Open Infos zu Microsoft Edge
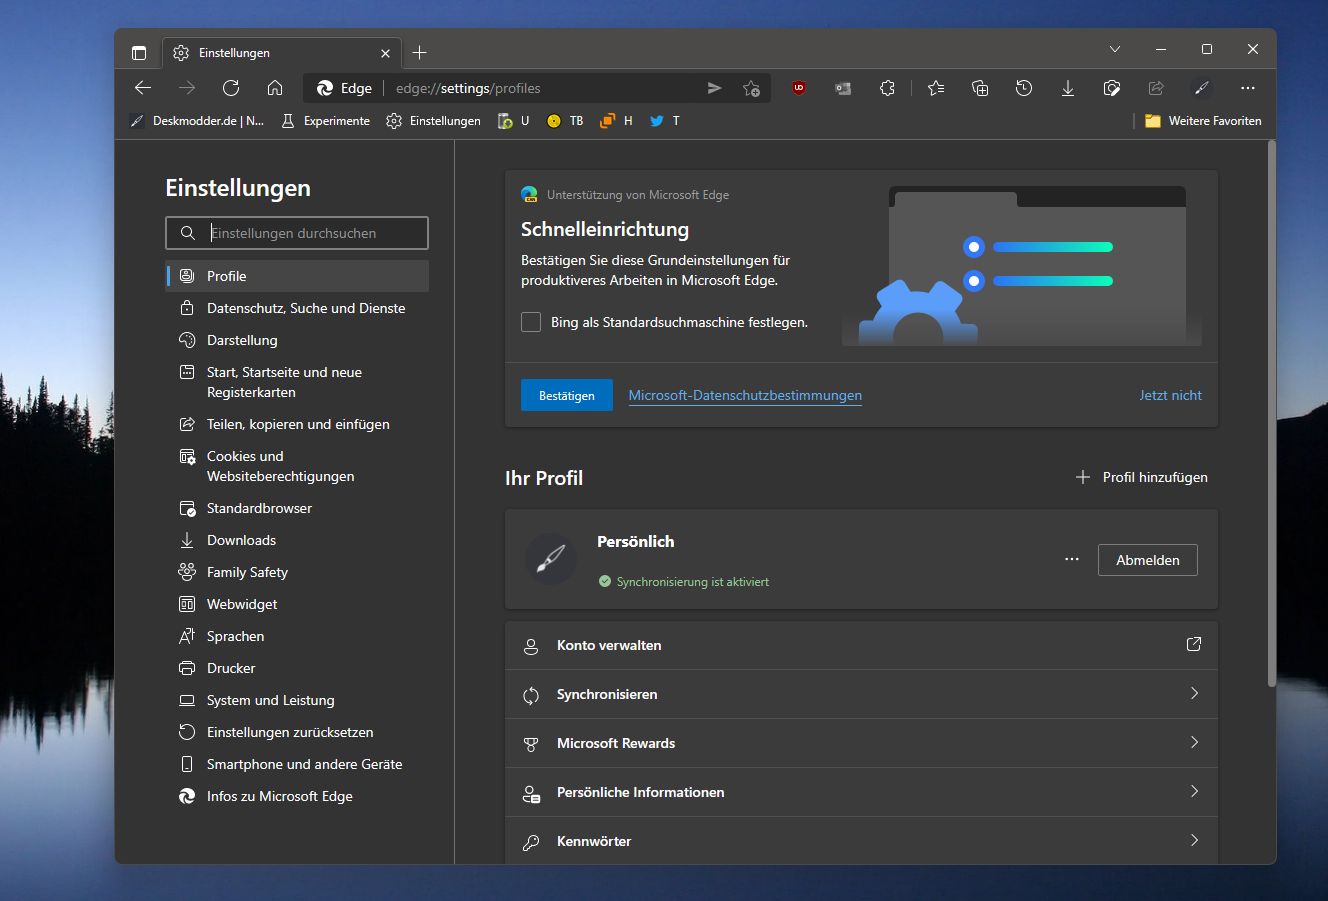Viewport: 1328px width, 901px height. pos(297,796)
